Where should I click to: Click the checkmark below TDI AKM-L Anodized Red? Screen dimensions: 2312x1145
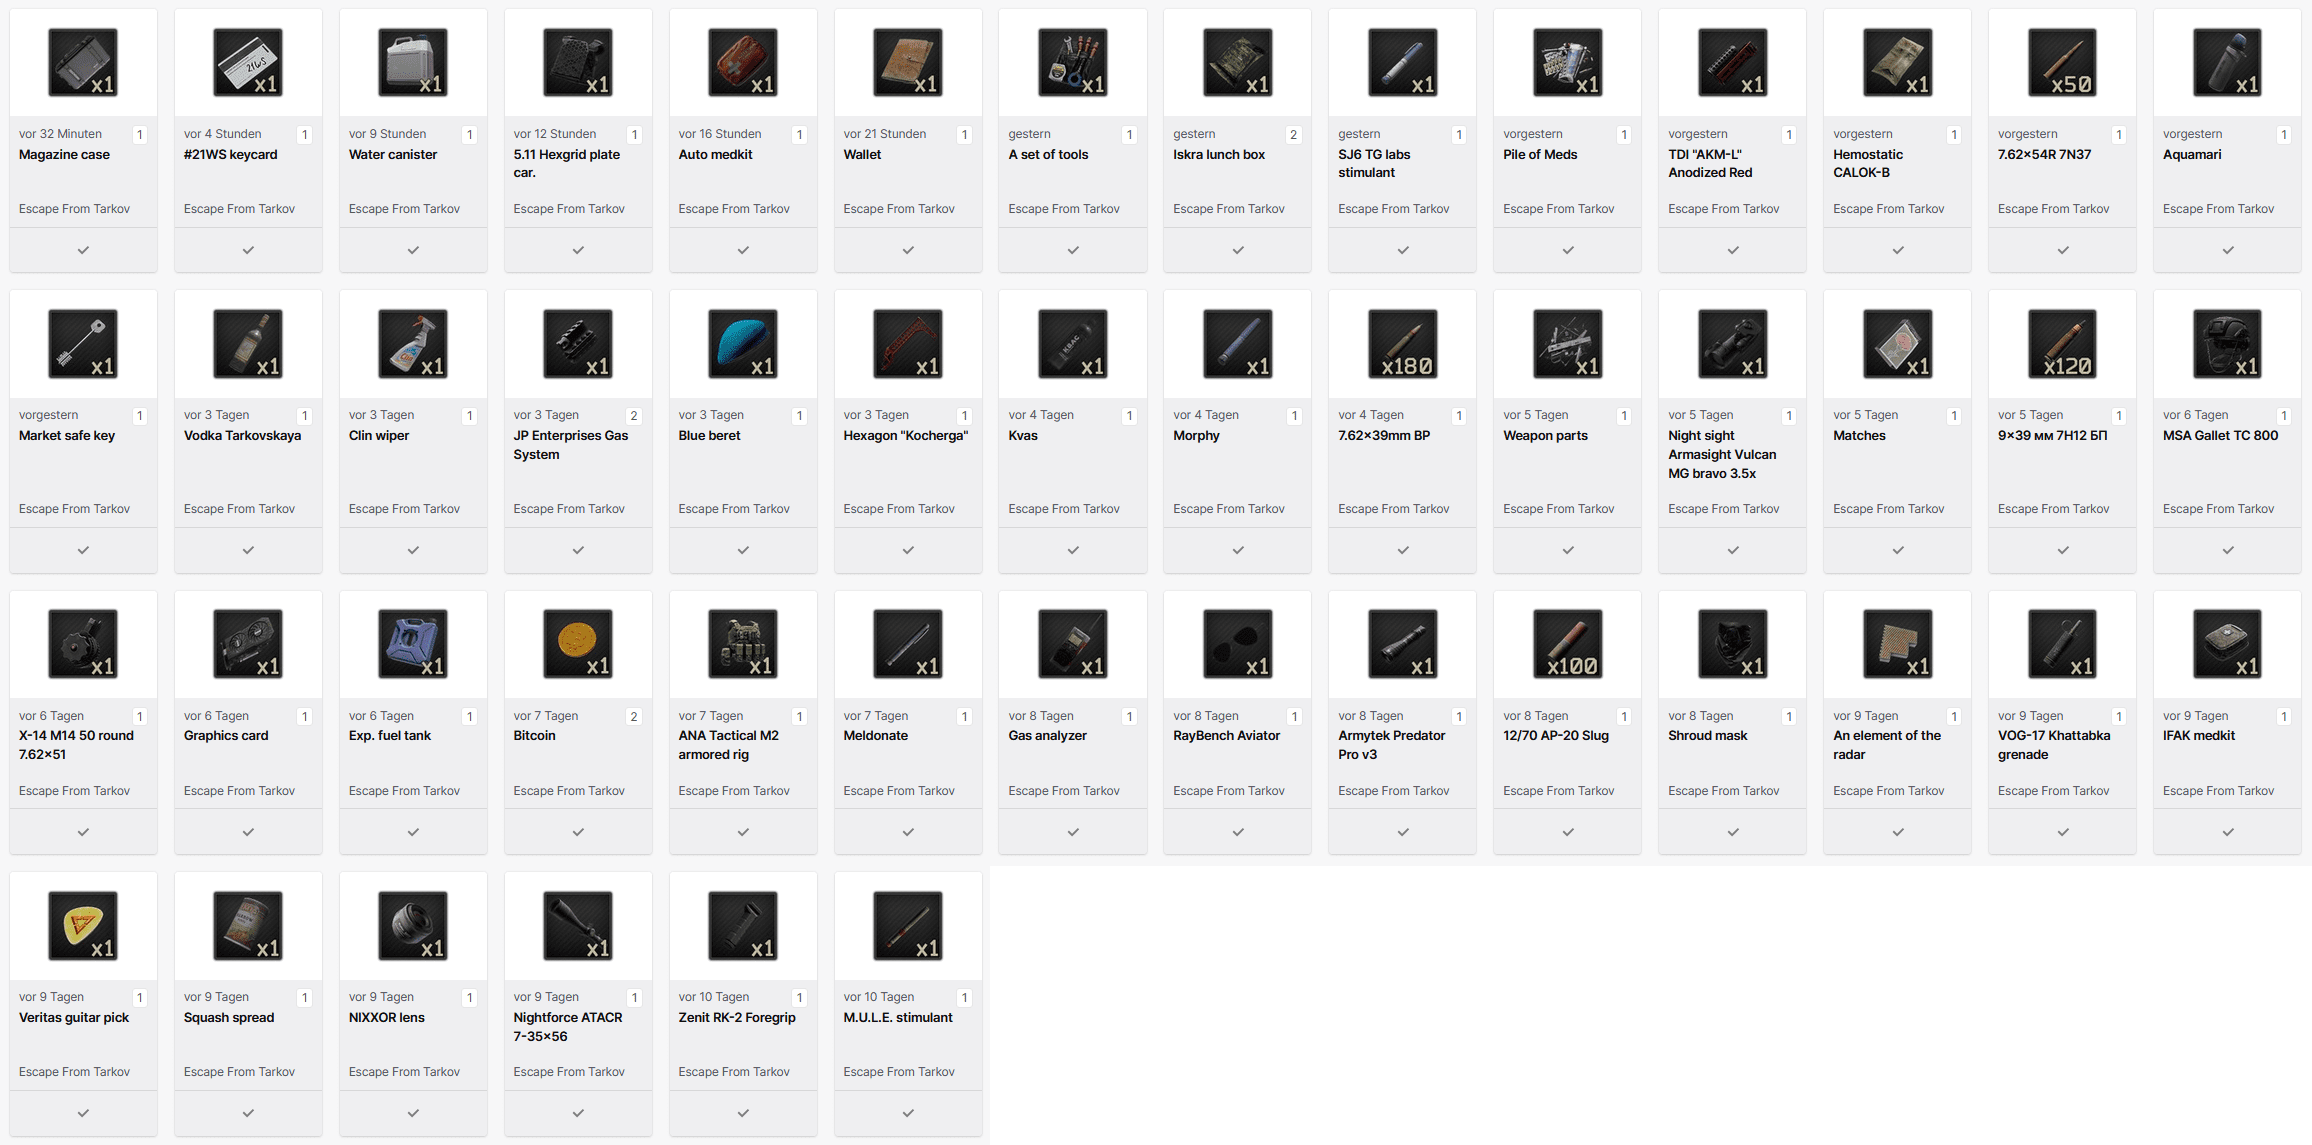coord(1733,250)
